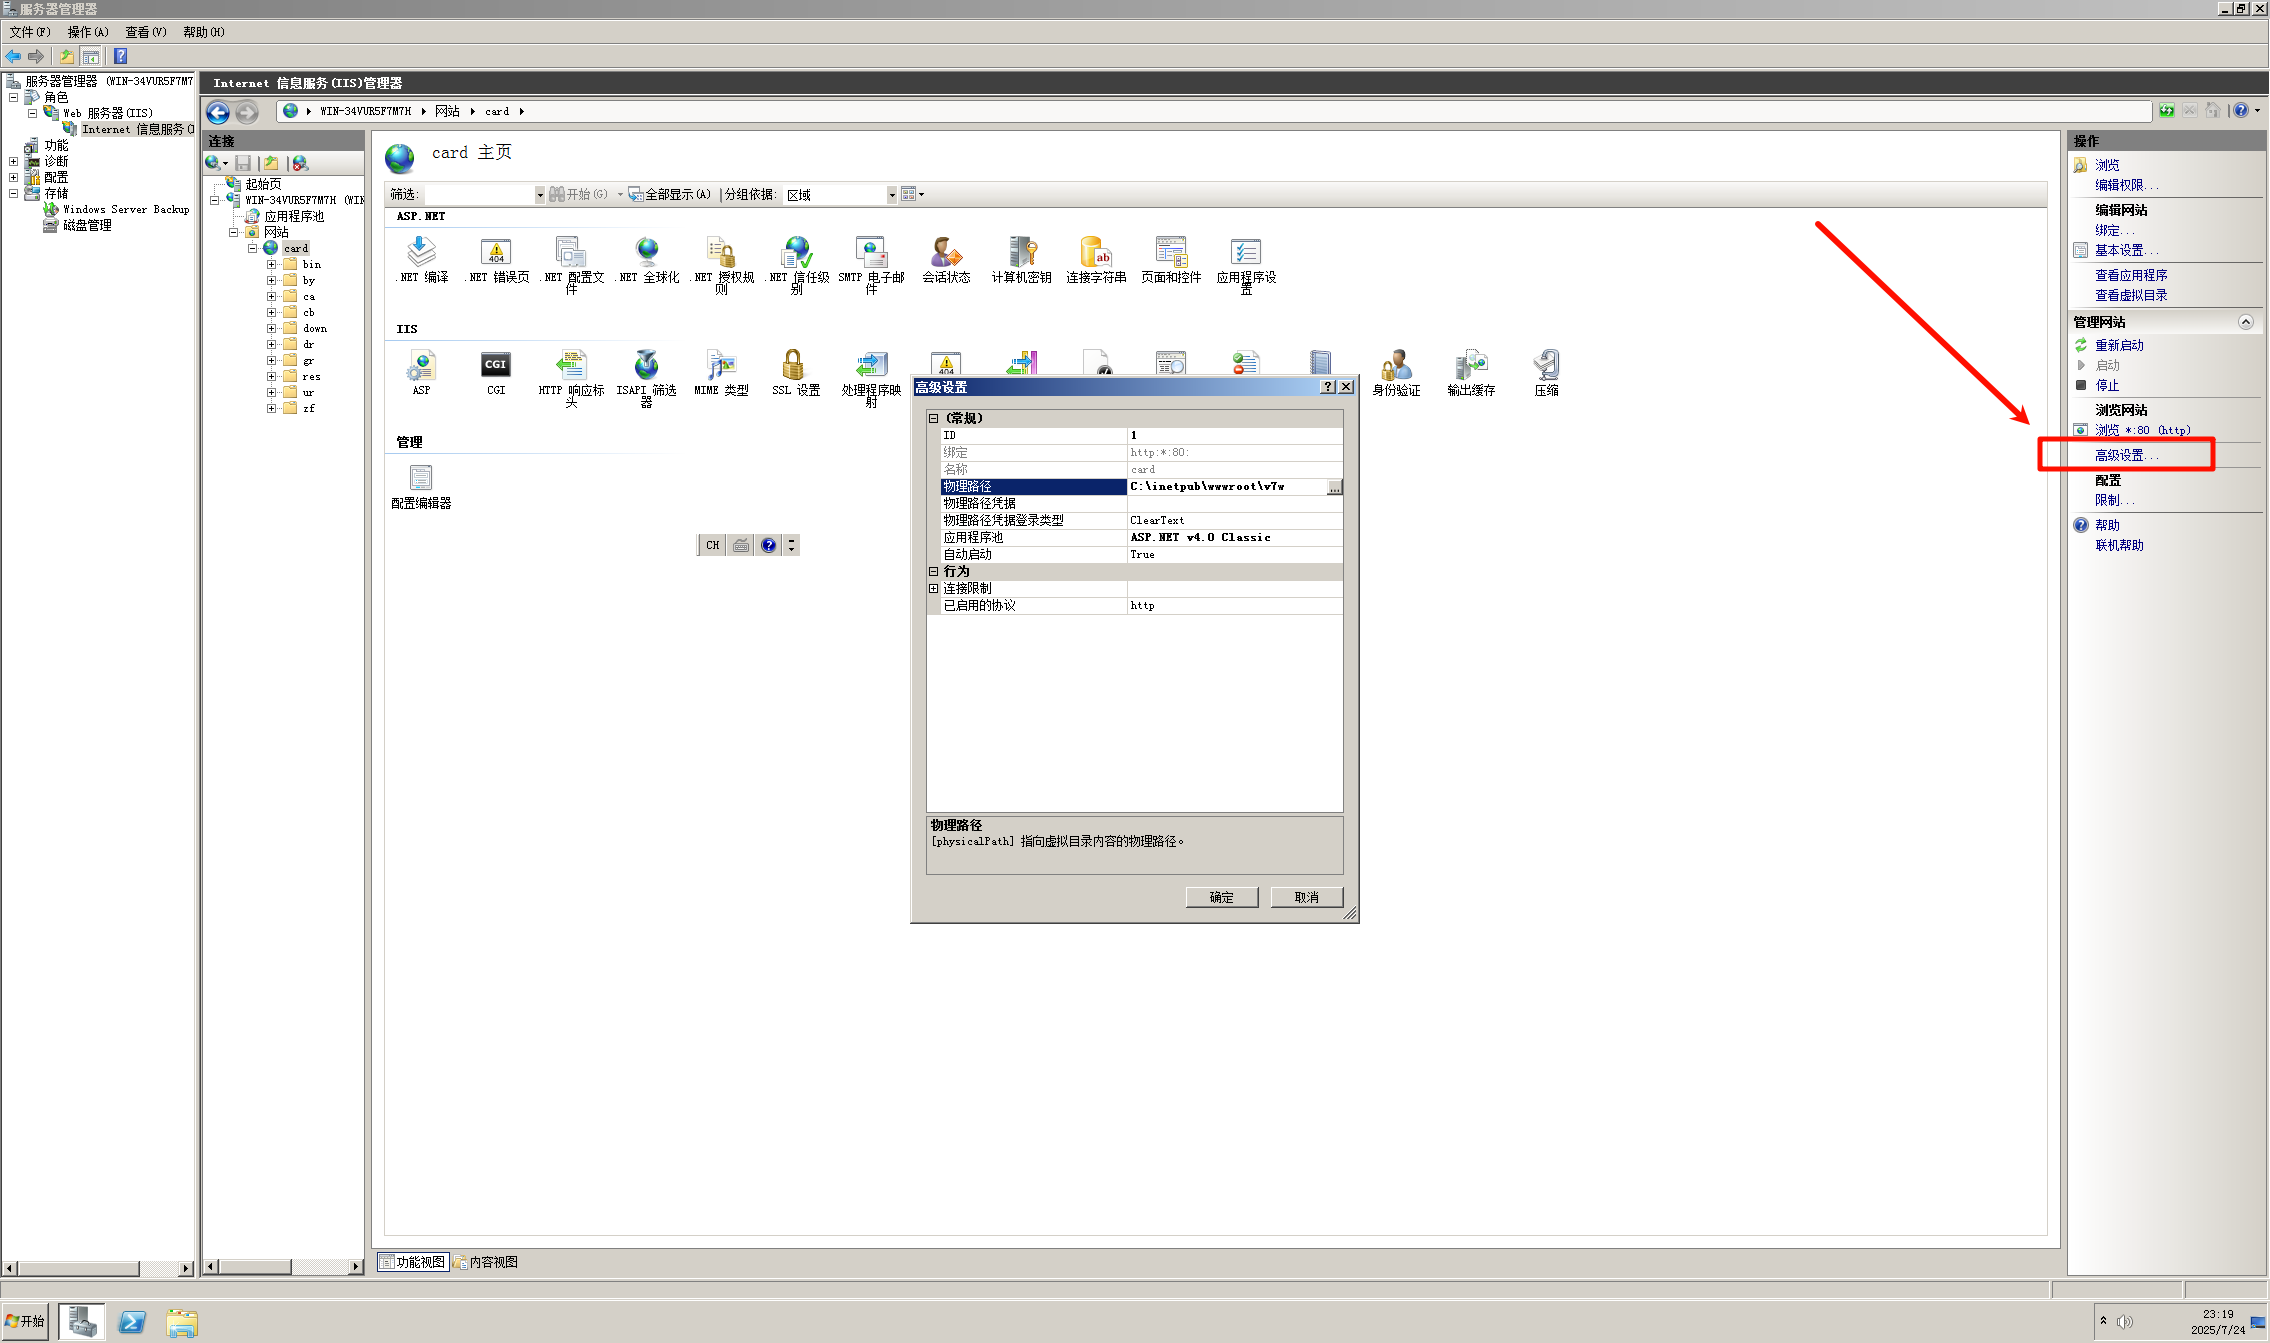Click into the 筛选 filter input field
Screen dimensions: 2270x1343
click(x=479, y=195)
